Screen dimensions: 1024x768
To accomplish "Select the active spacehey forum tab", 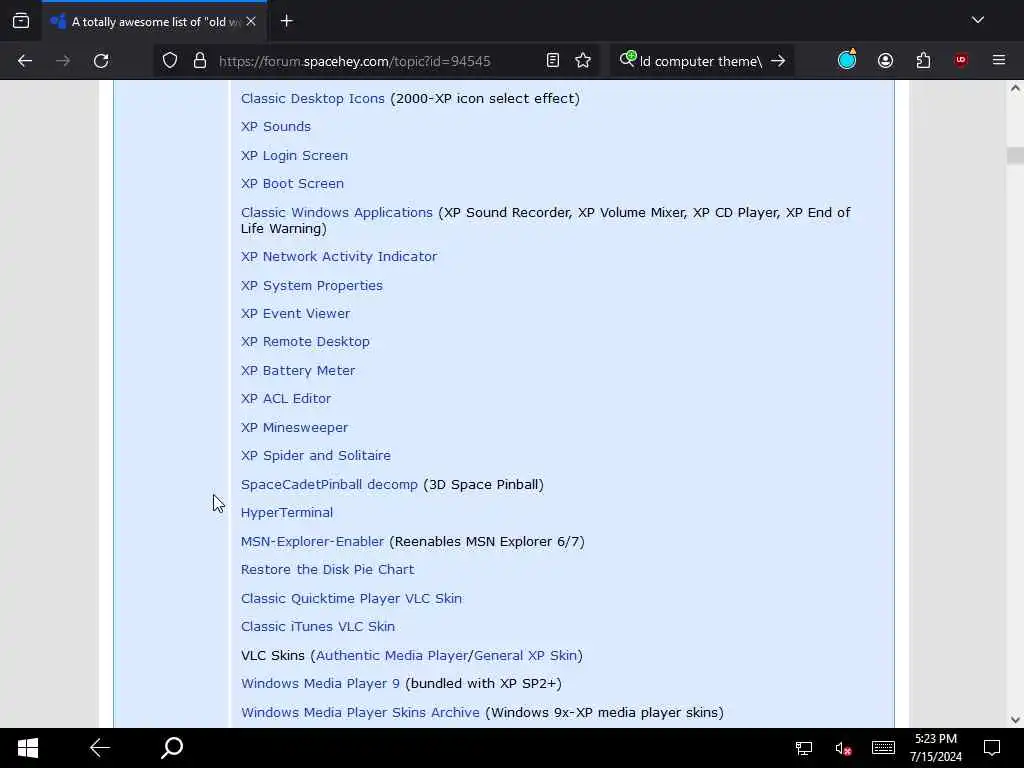I will tap(155, 22).
